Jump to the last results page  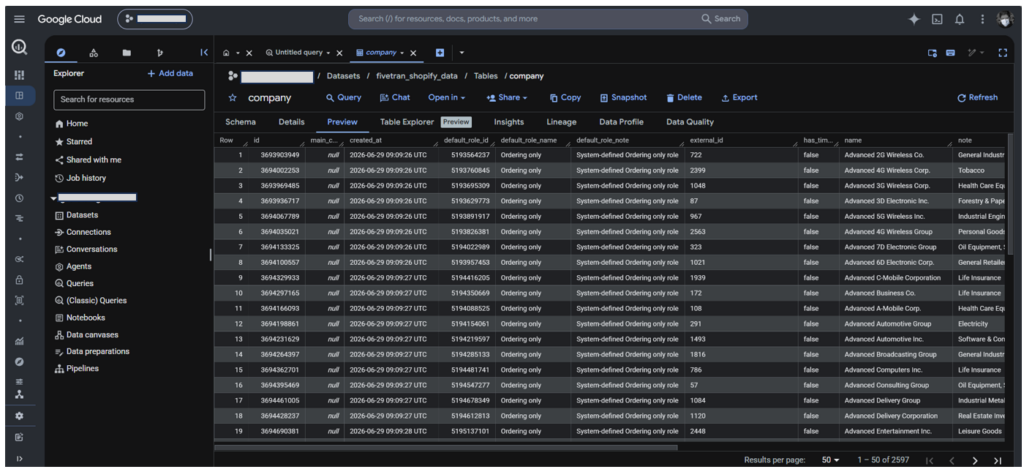tap(997, 460)
